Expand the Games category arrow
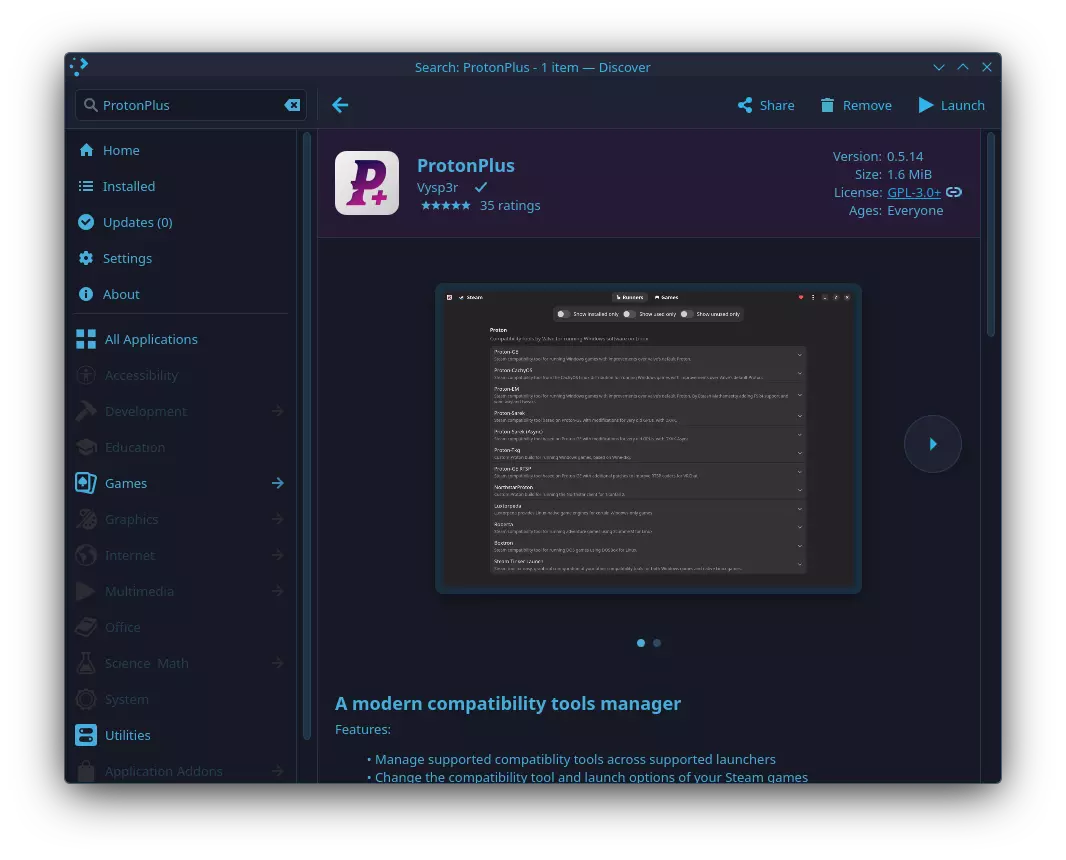 [278, 483]
